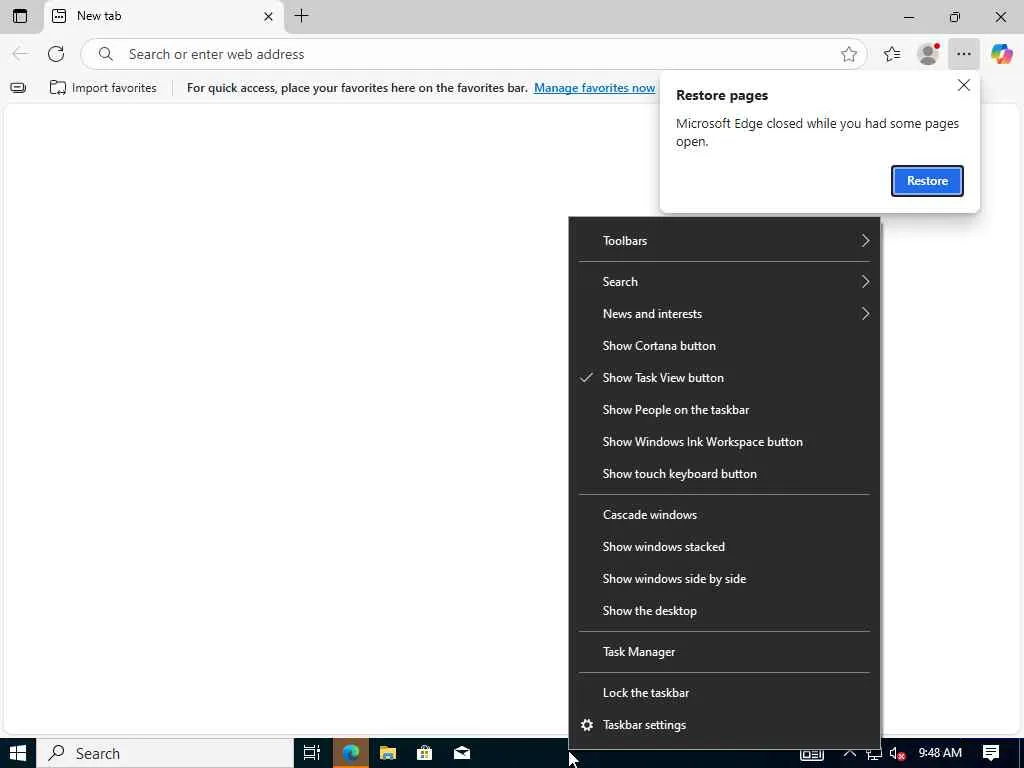Uncheck Show Task View button

tap(724, 377)
